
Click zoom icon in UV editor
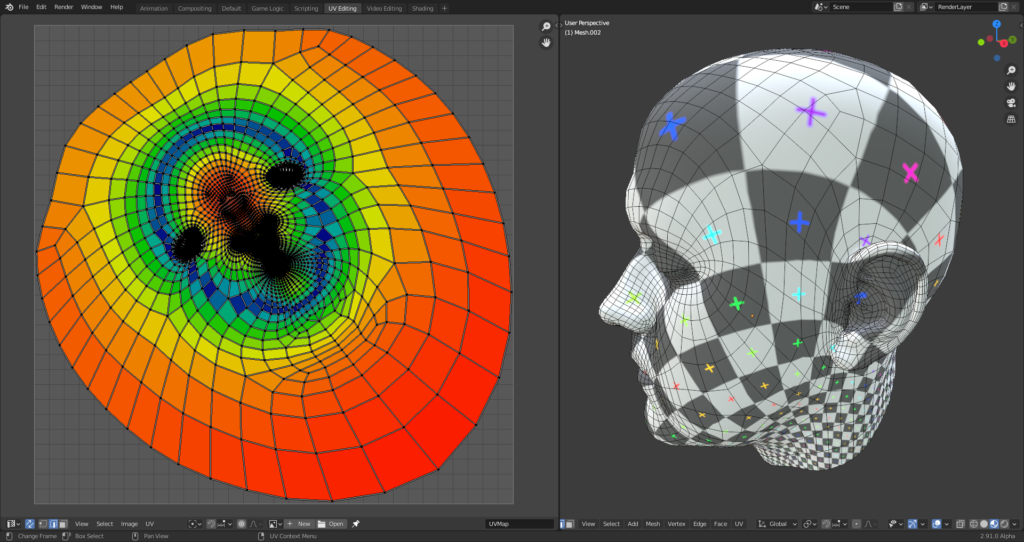click(546, 27)
